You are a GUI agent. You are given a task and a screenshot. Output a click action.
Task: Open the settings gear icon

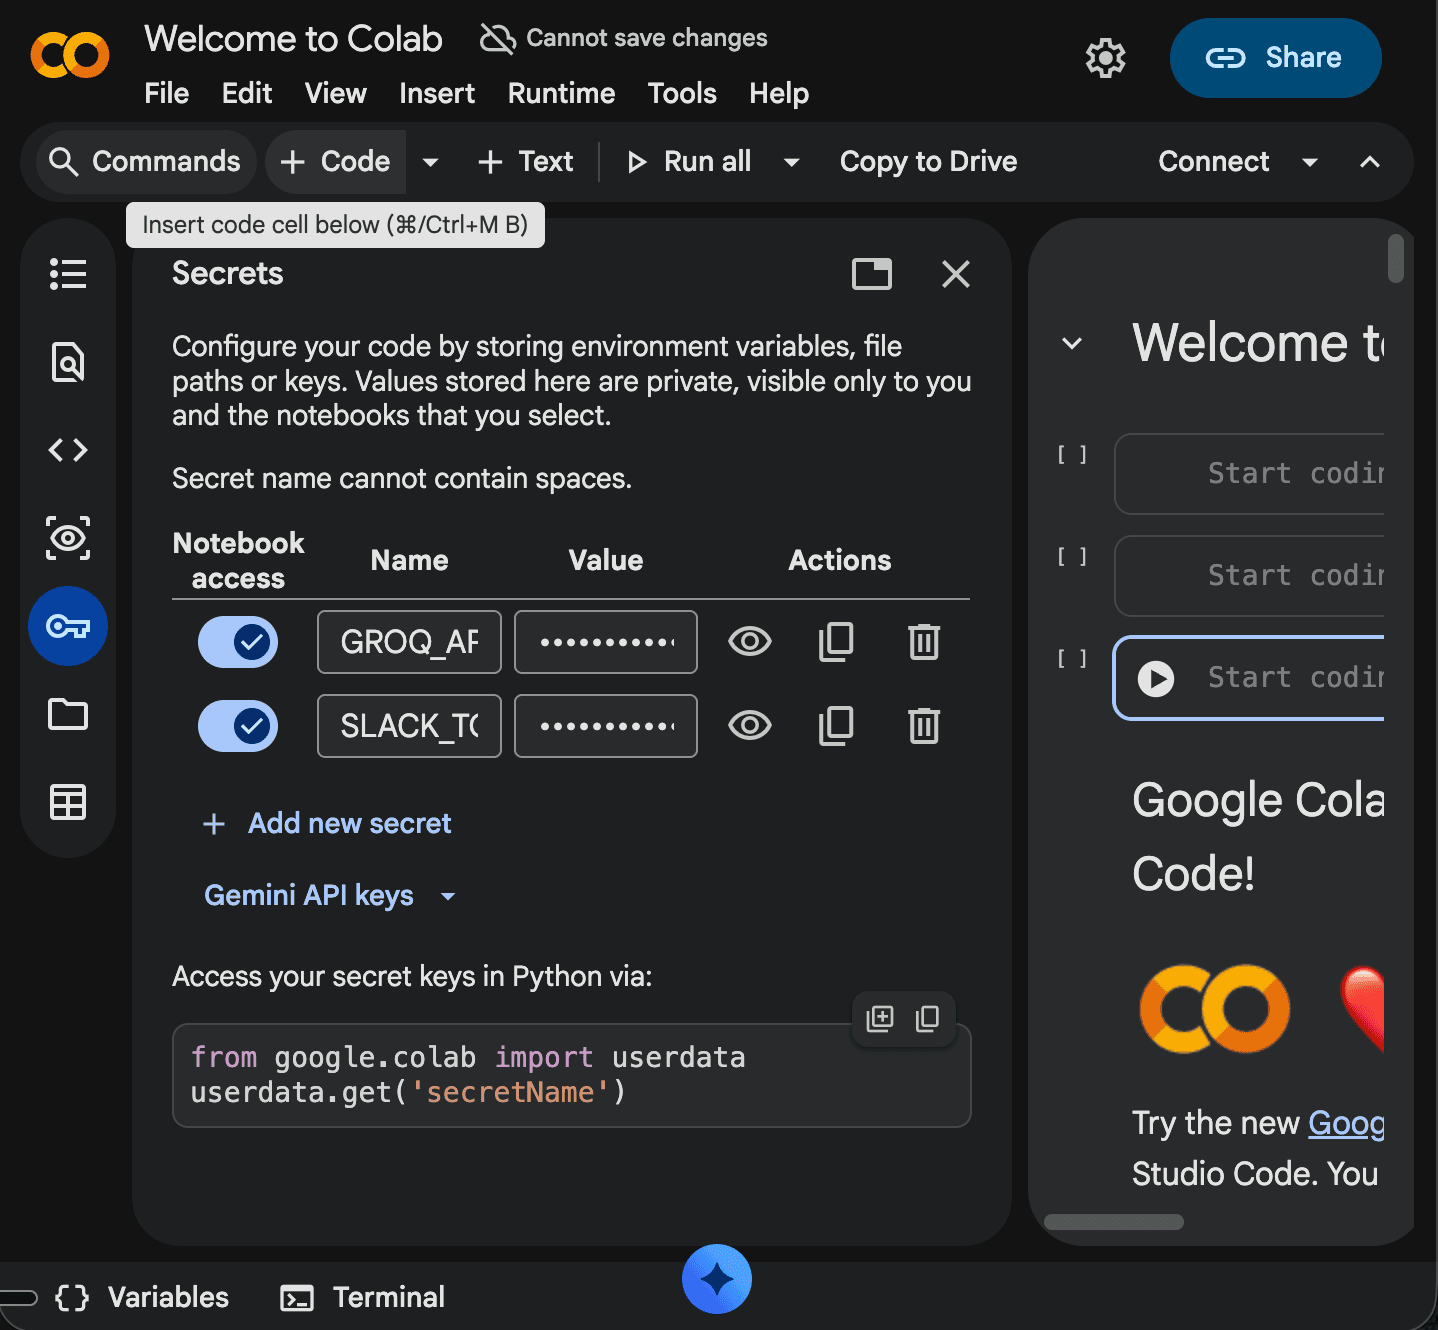[x=1105, y=58]
